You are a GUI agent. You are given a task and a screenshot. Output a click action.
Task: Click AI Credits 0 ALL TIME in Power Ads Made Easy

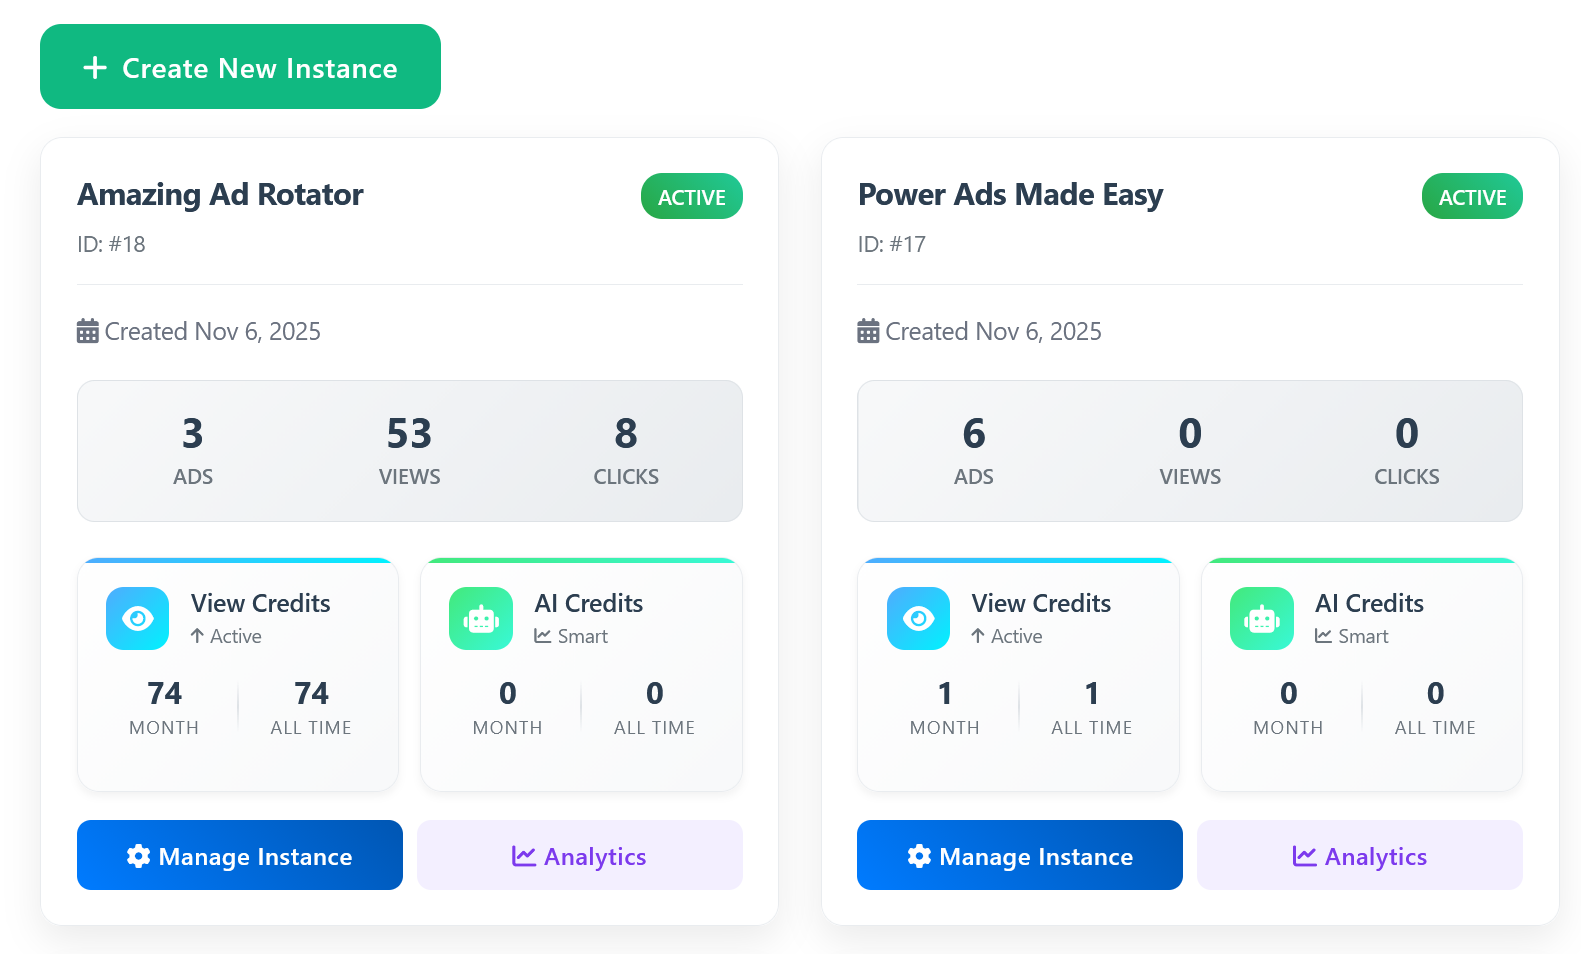1435,708
